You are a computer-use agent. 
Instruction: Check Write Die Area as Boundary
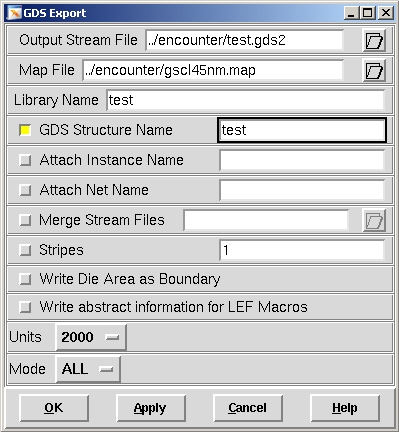(x=25, y=279)
